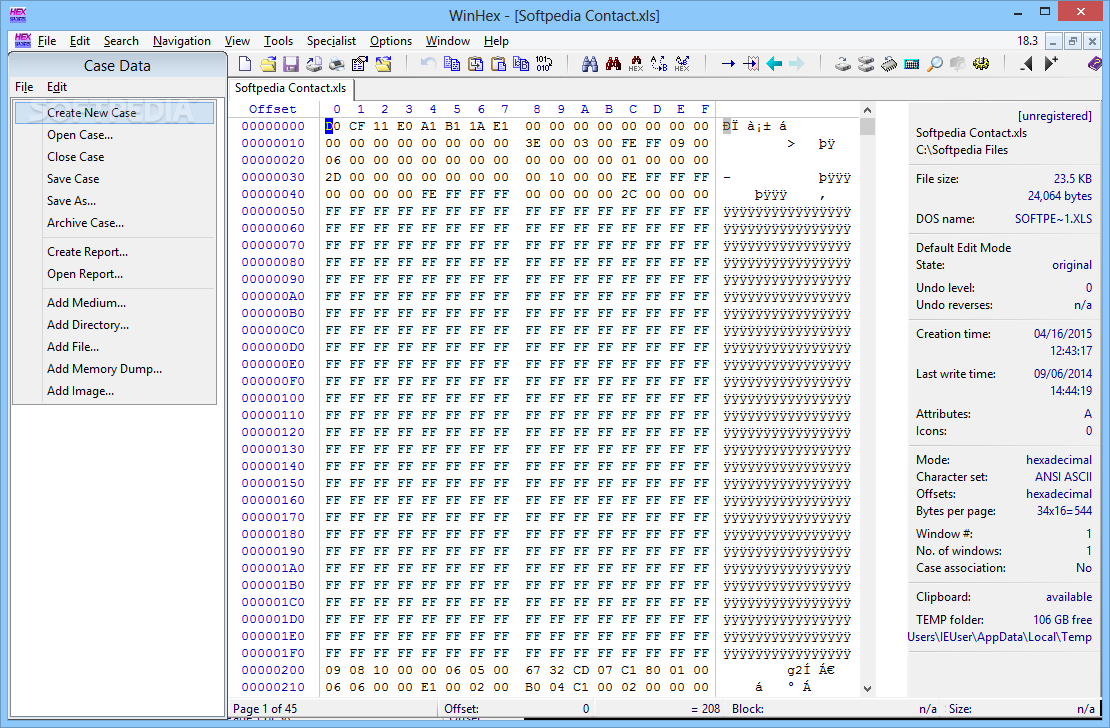The image size is (1110, 728).
Task: Click the magnifying glass Analyze icon
Action: click(934, 64)
